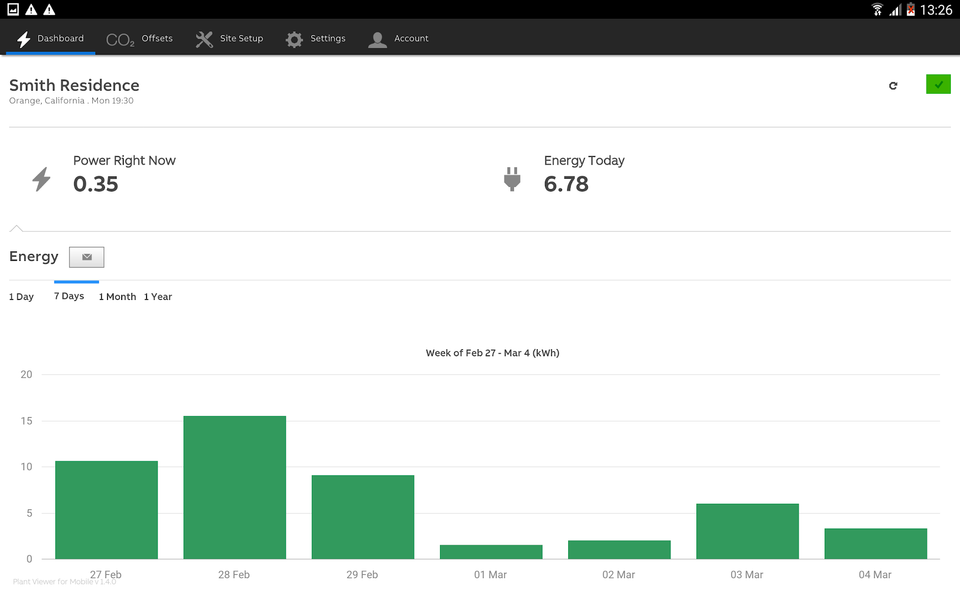Select the 1 Day view
The width and height of the screenshot is (960, 600).
point(21,296)
